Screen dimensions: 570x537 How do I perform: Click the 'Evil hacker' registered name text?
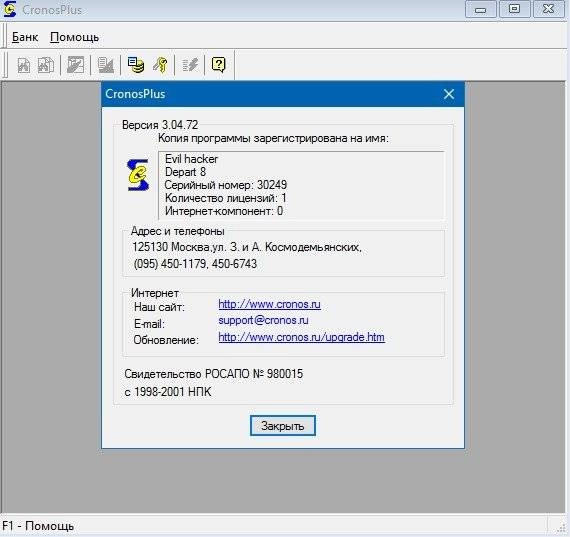pyautogui.click(x=191, y=159)
